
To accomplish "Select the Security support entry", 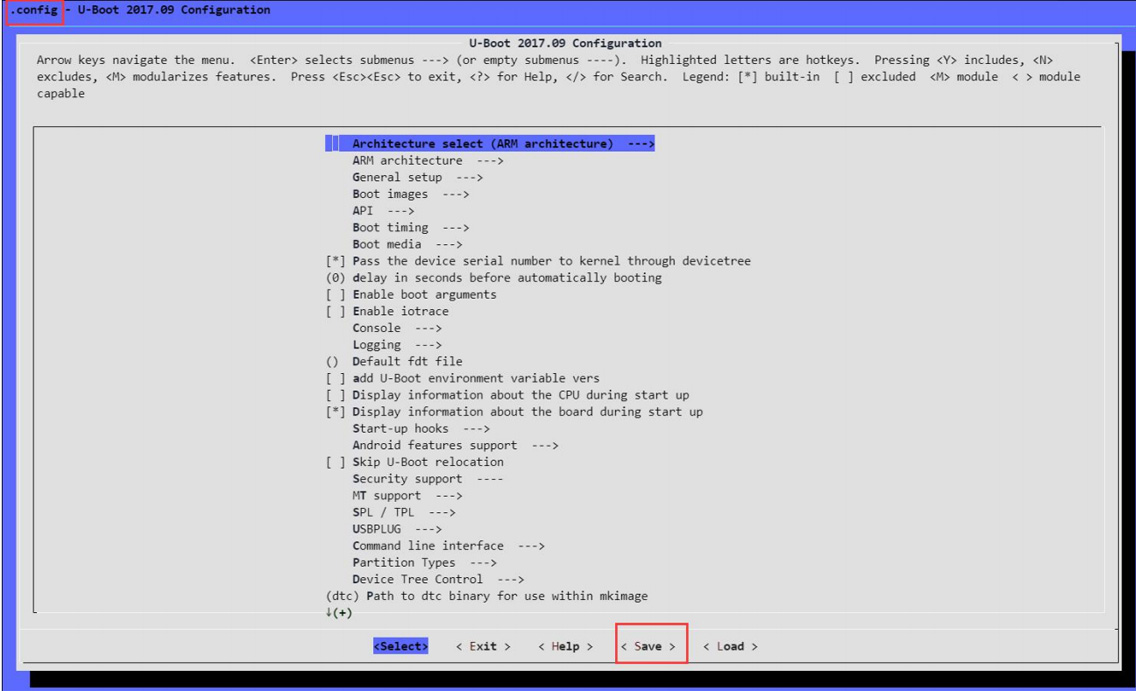I will pos(427,479).
